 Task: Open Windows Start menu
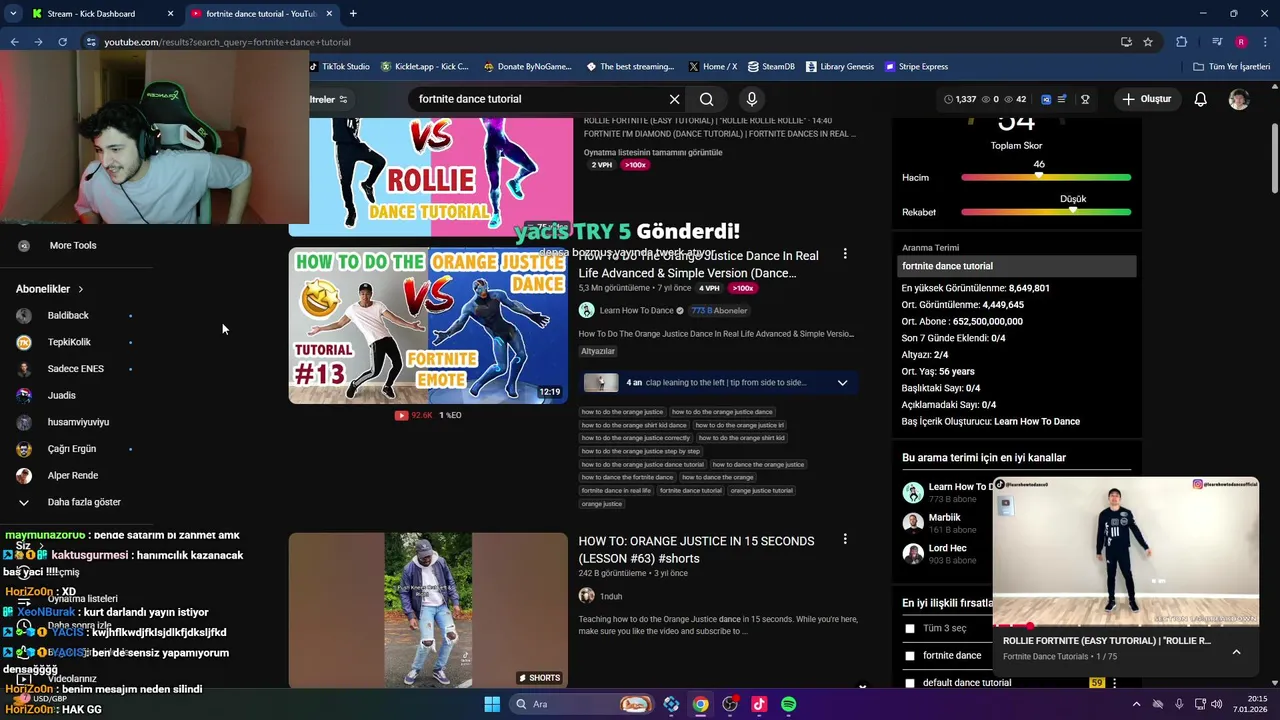point(492,704)
